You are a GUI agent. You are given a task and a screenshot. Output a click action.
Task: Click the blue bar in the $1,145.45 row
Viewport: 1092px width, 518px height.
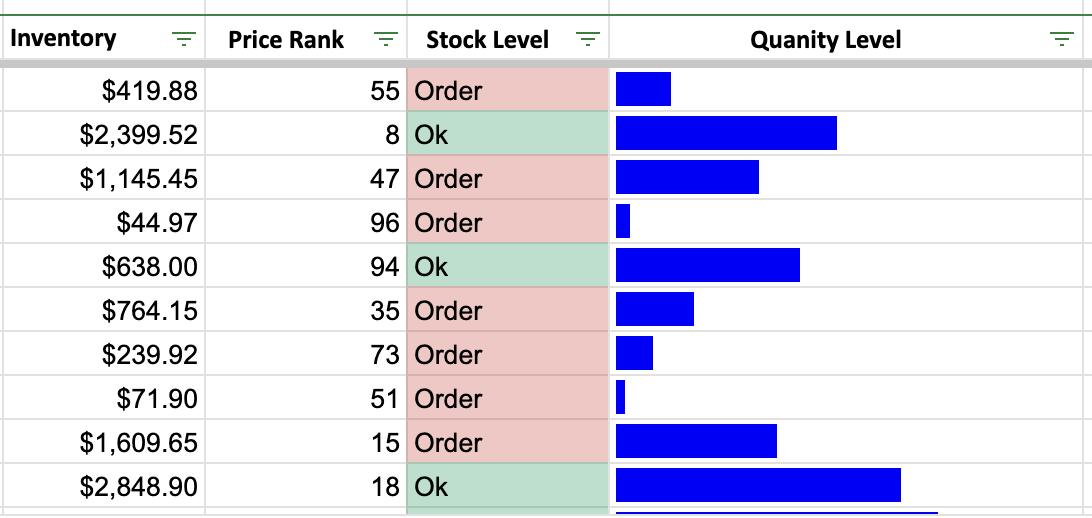pyautogui.click(x=687, y=178)
